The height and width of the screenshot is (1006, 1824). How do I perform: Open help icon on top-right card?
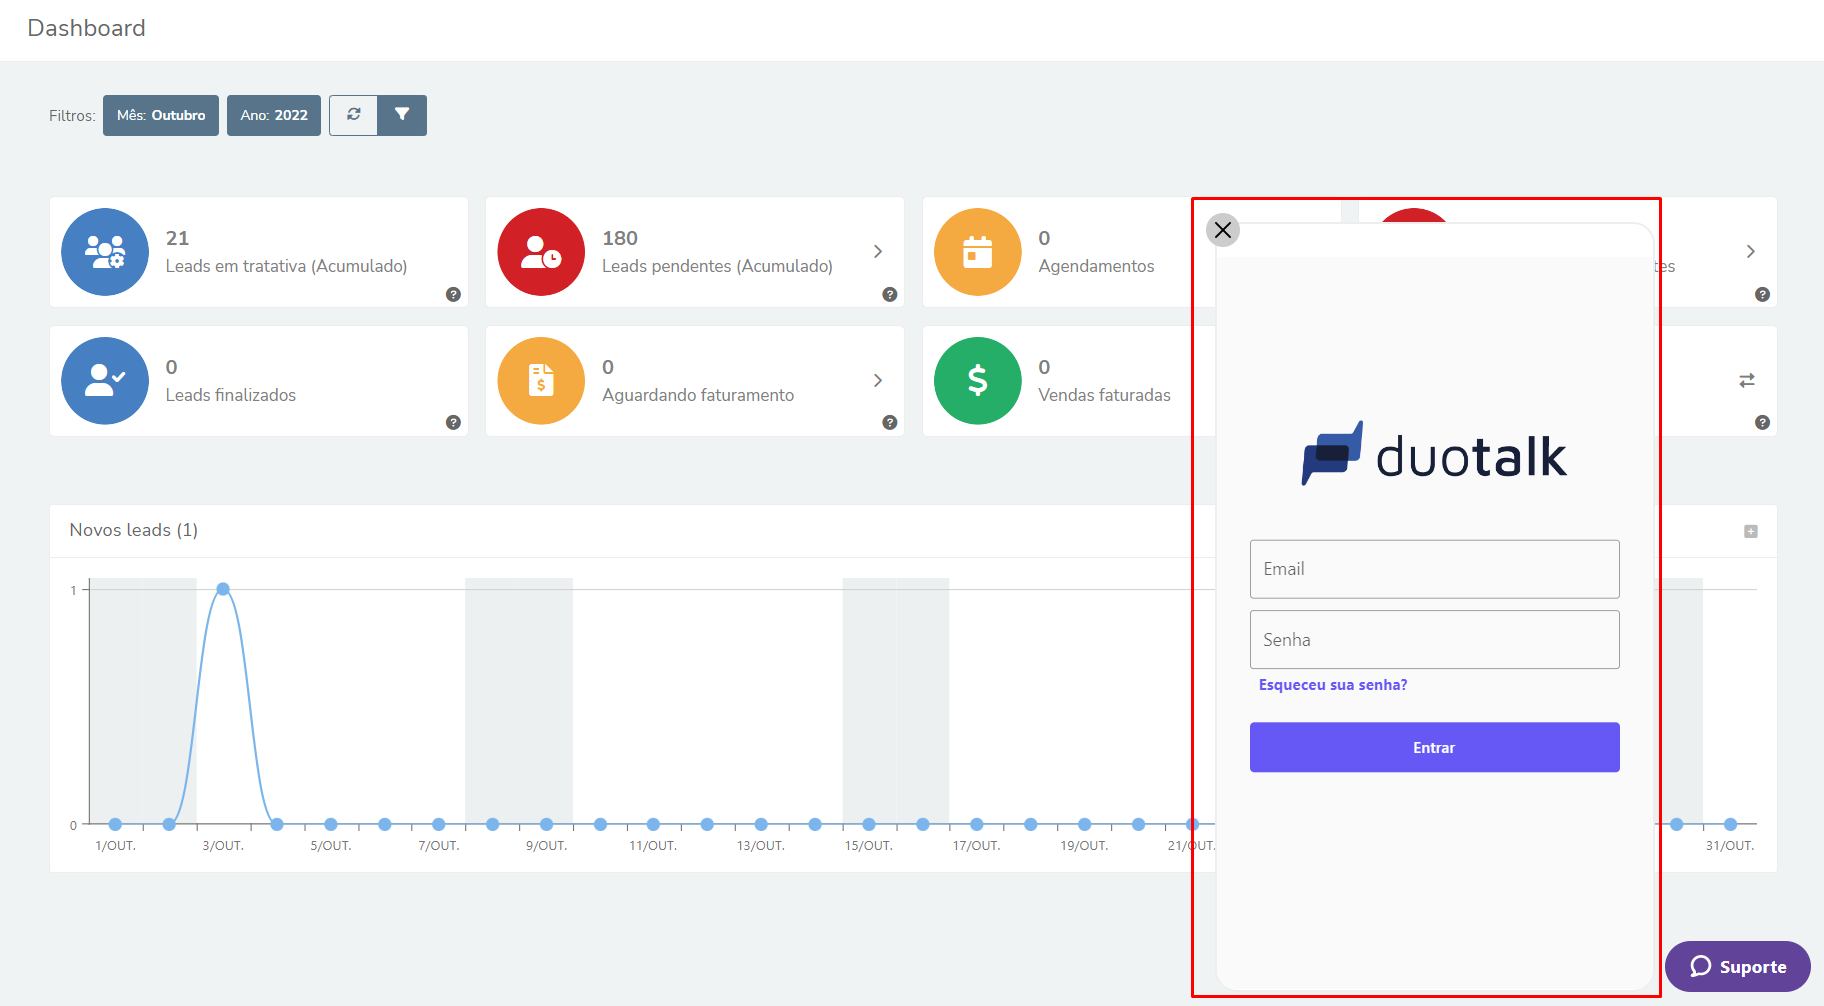1762,294
